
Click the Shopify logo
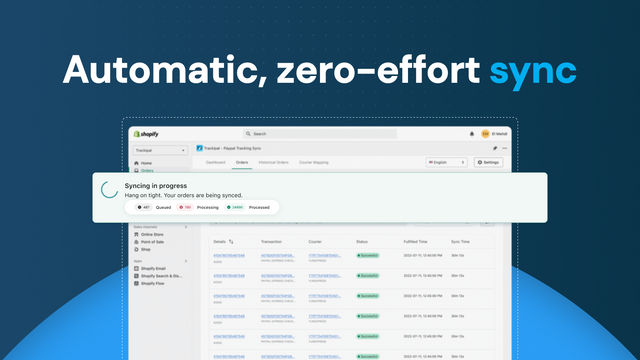(146, 134)
